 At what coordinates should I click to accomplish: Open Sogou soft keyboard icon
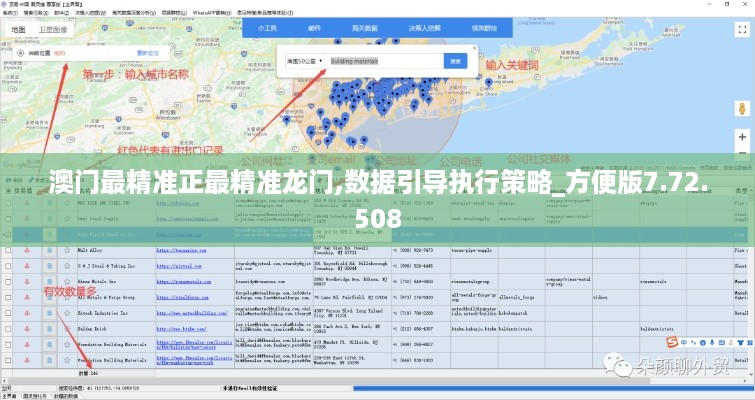coord(721,342)
